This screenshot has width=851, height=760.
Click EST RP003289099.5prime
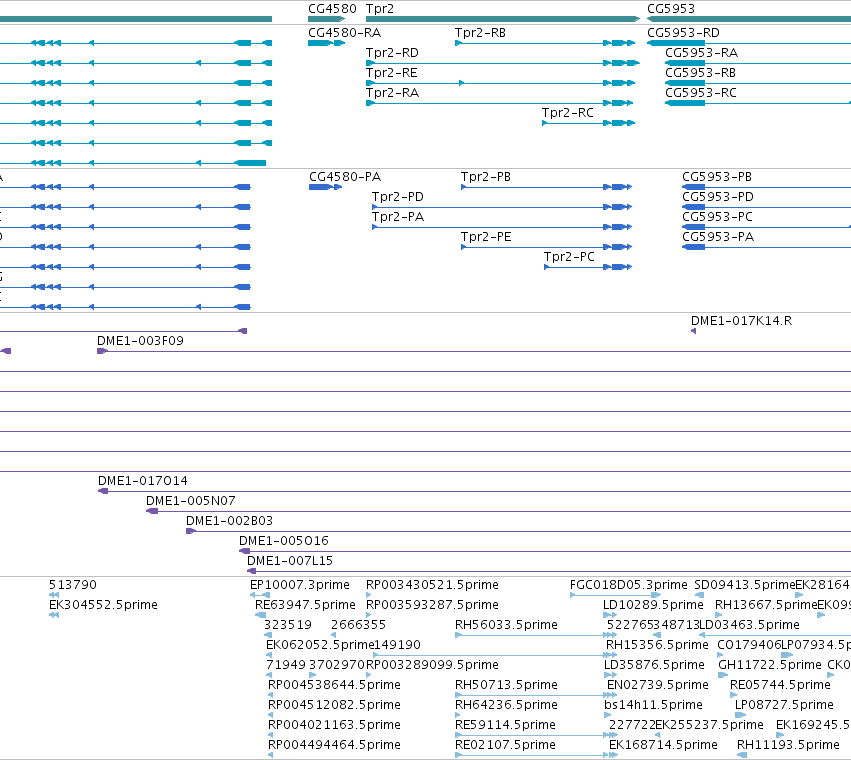(x=432, y=666)
